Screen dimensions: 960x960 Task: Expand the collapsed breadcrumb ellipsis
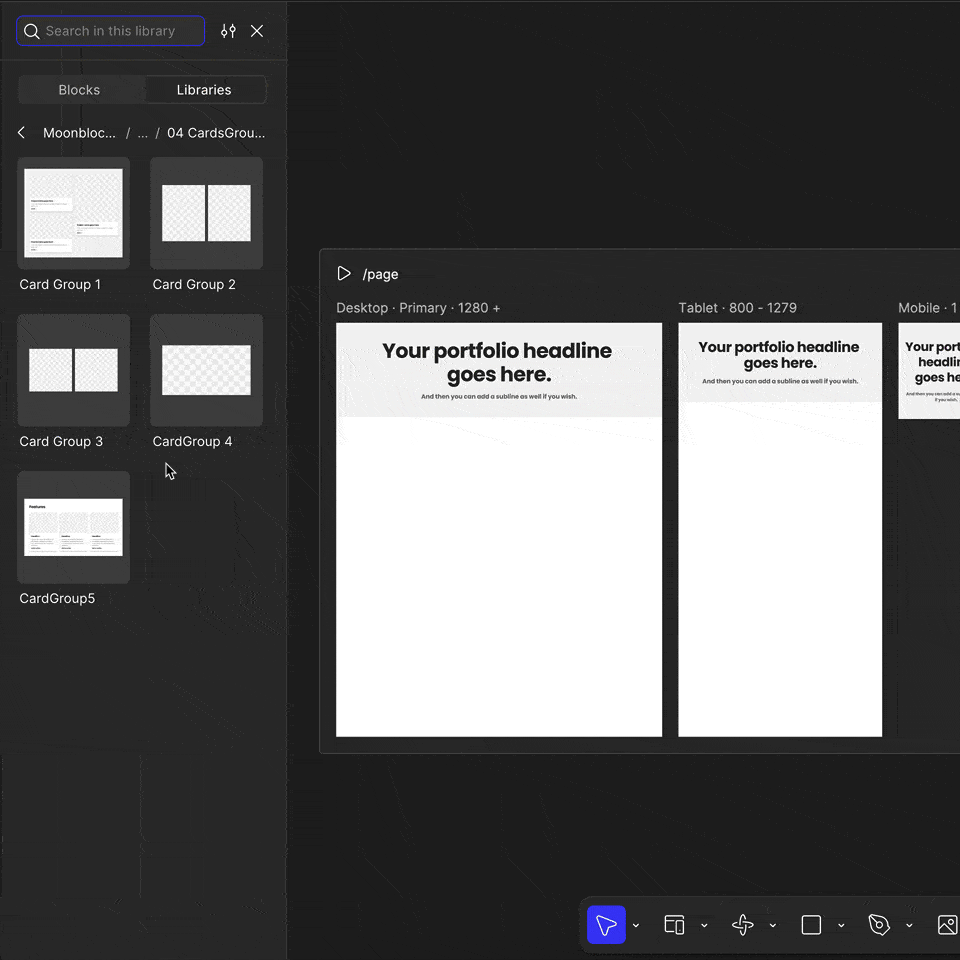coord(142,133)
